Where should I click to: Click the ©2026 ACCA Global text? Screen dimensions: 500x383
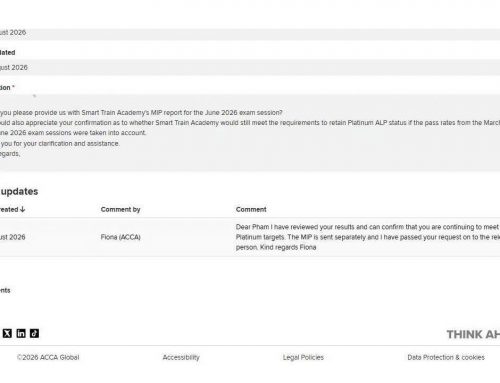48,357
